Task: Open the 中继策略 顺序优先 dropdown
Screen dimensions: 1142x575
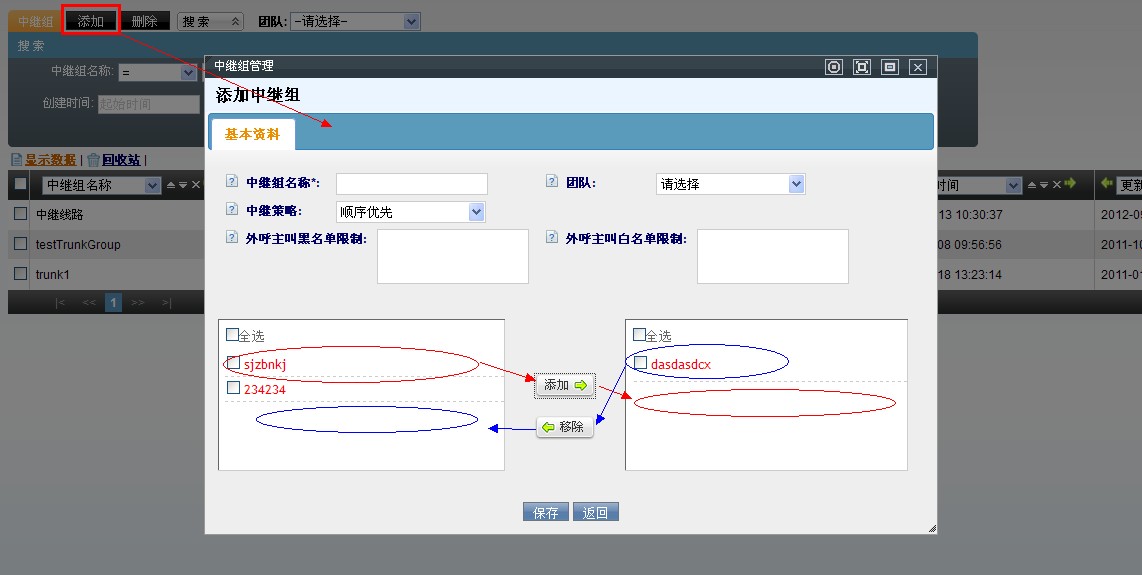Action: point(411,212)
